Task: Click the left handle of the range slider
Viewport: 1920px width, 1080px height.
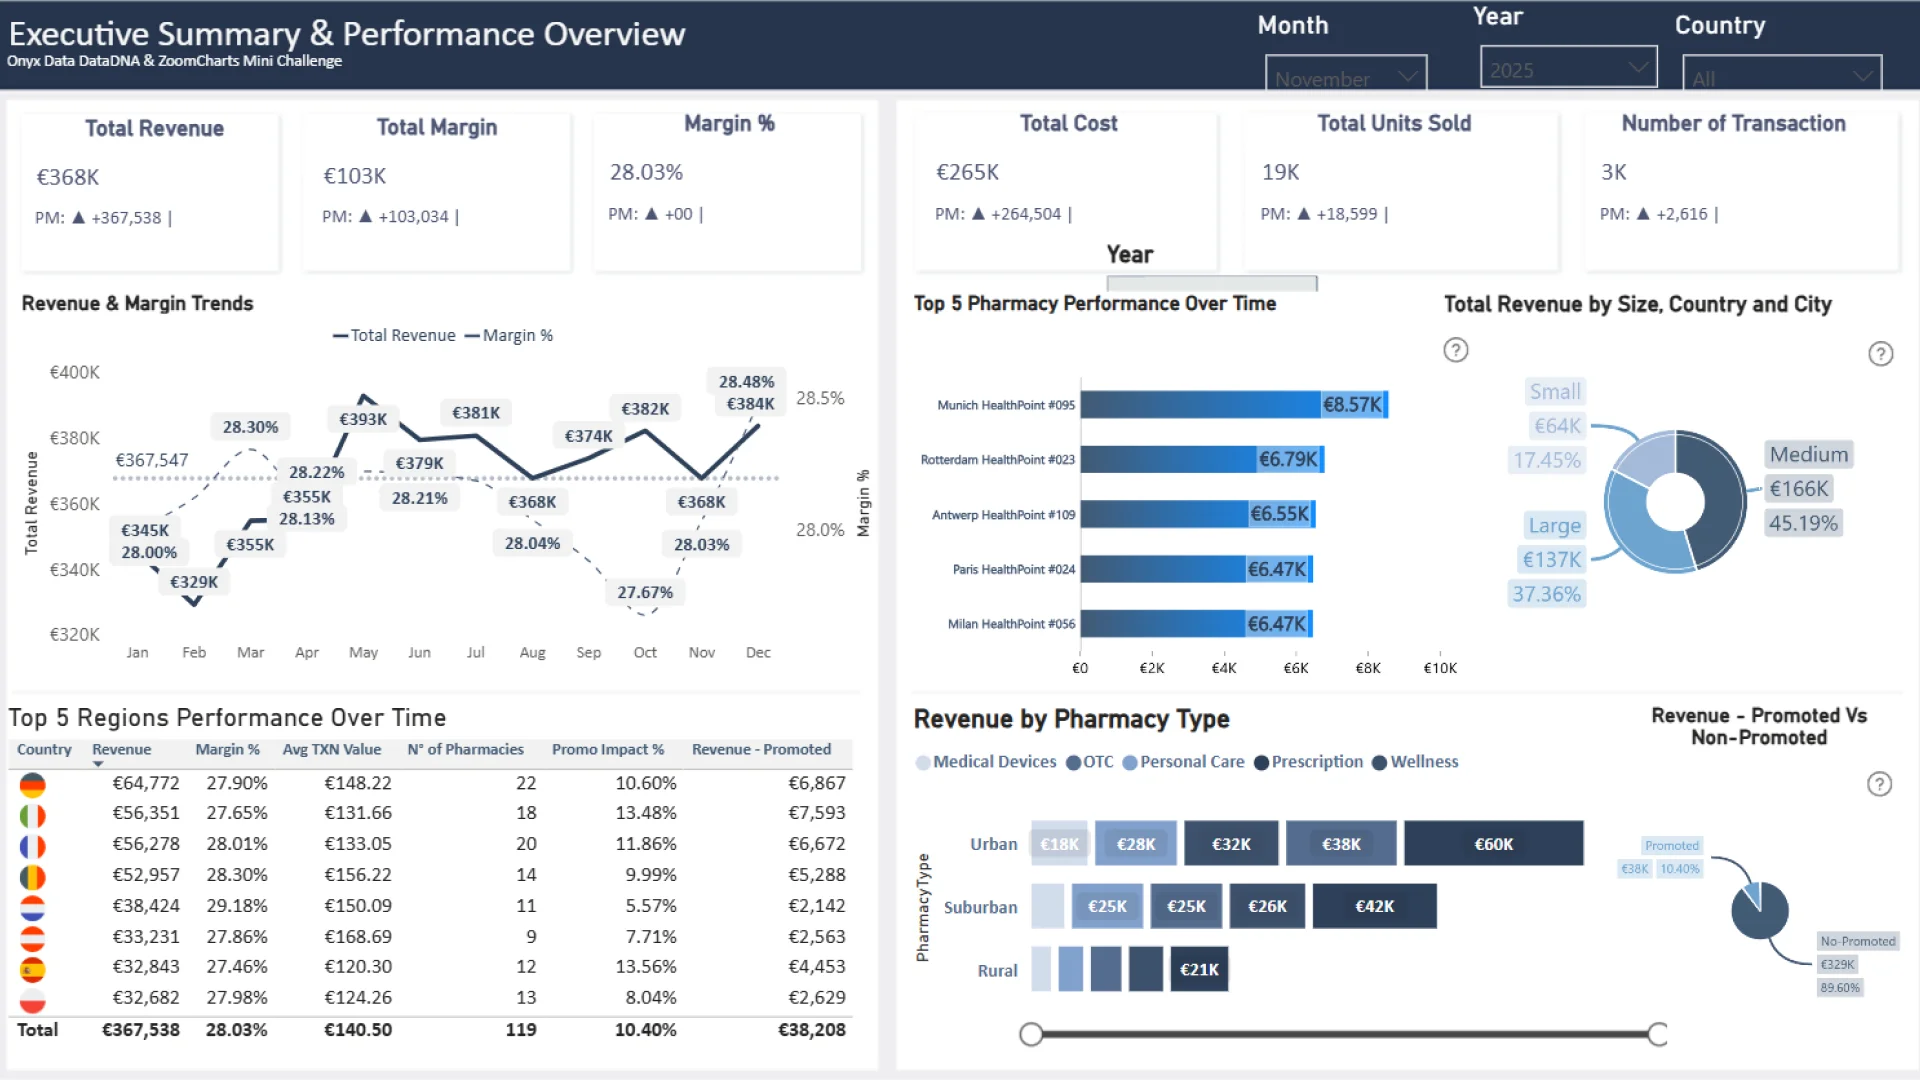Action: (1031, 1034)
